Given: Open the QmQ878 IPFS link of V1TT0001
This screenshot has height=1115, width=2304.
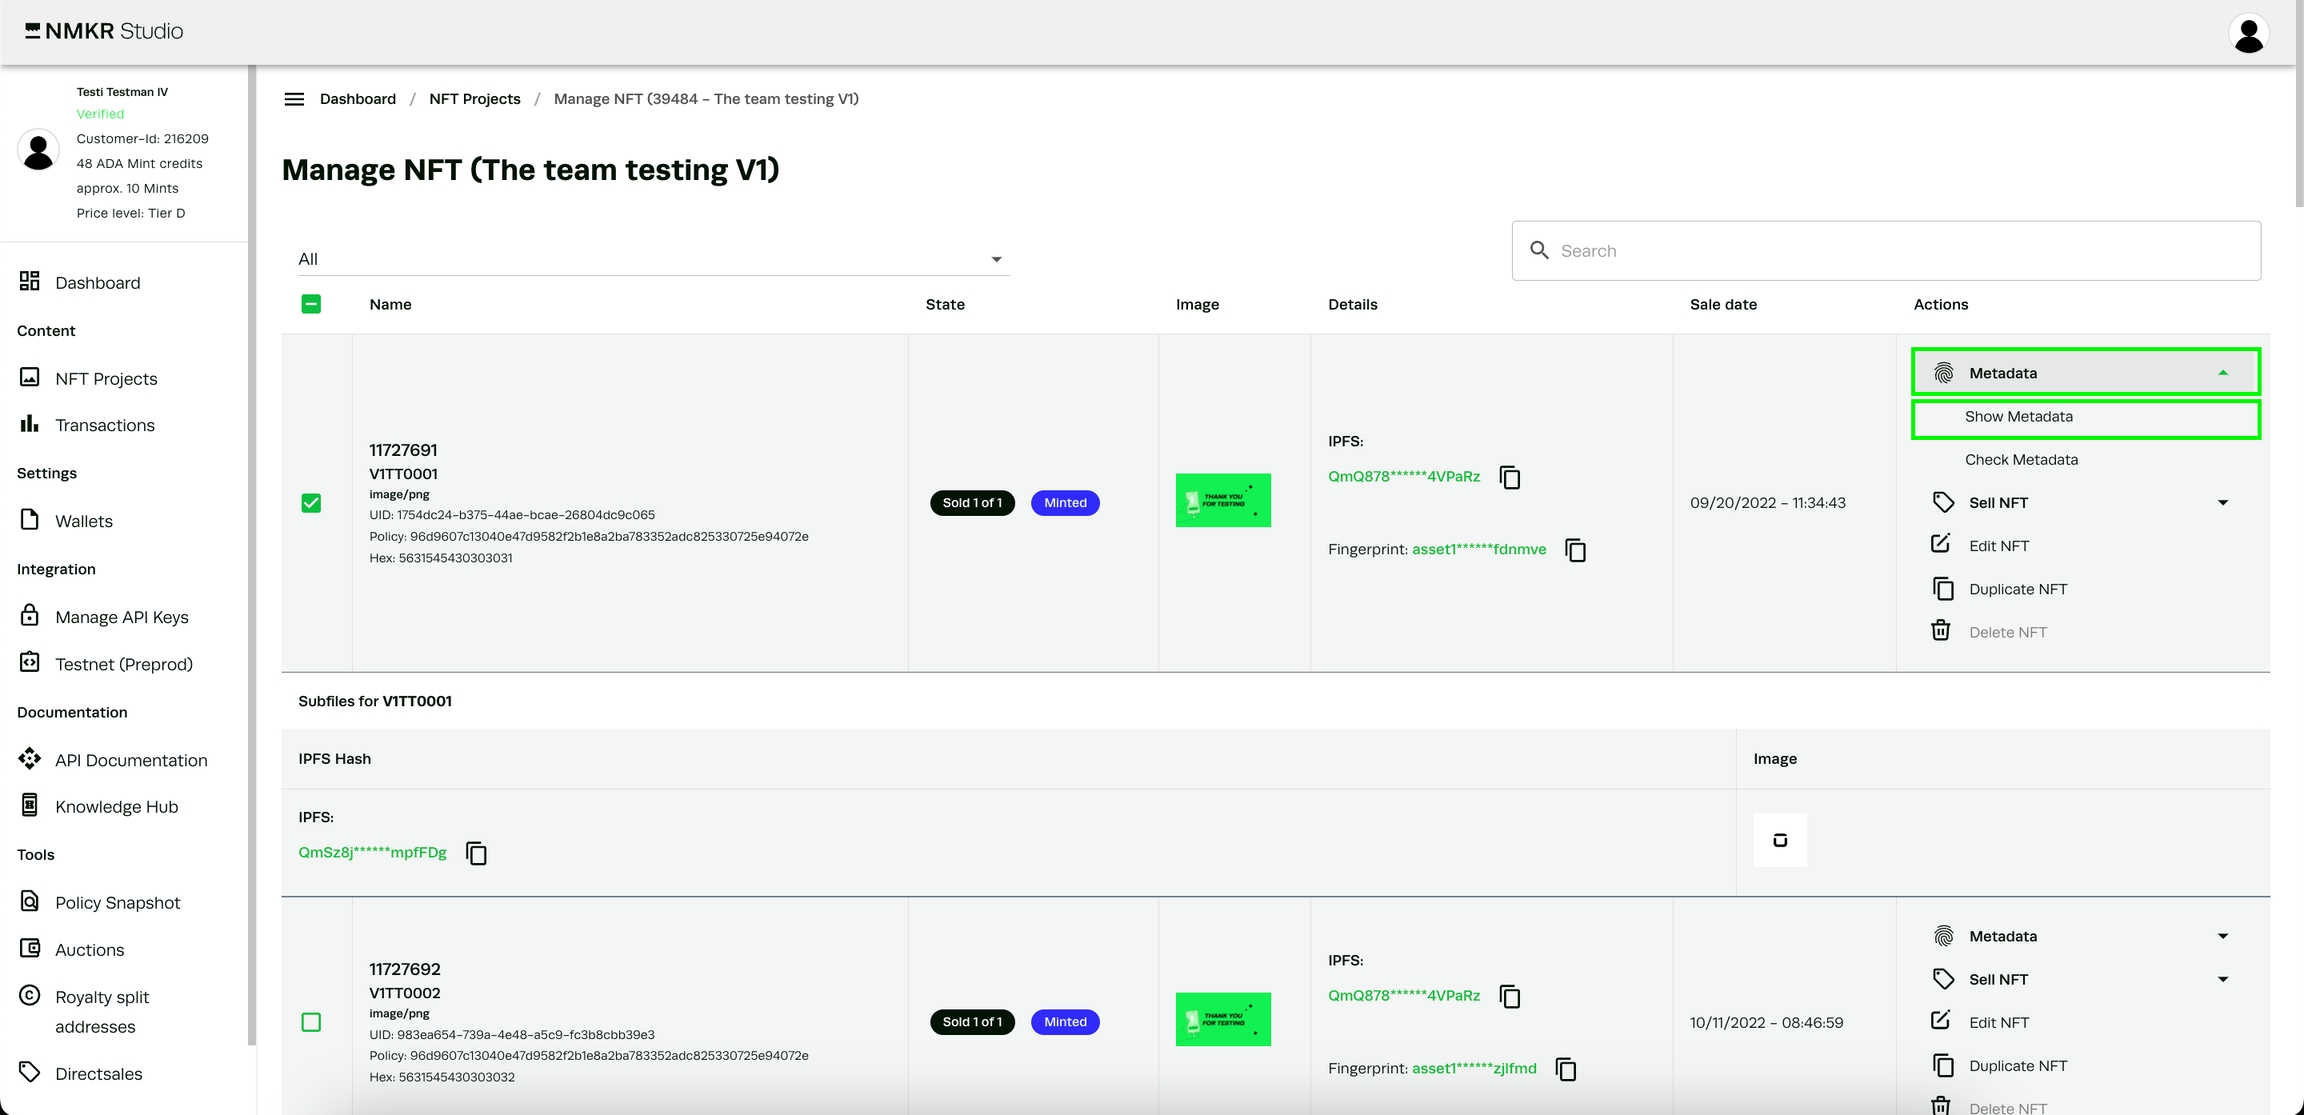Looking at the screenshot, I should [x=1403, y=477].
